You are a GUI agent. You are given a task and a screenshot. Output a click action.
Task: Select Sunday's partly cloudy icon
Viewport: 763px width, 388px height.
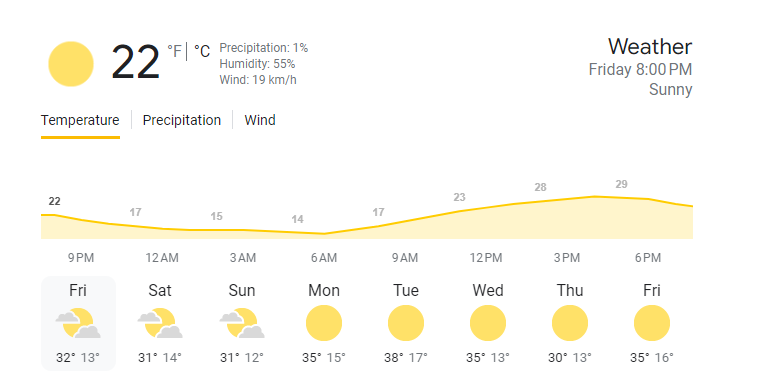pos(242,323)
